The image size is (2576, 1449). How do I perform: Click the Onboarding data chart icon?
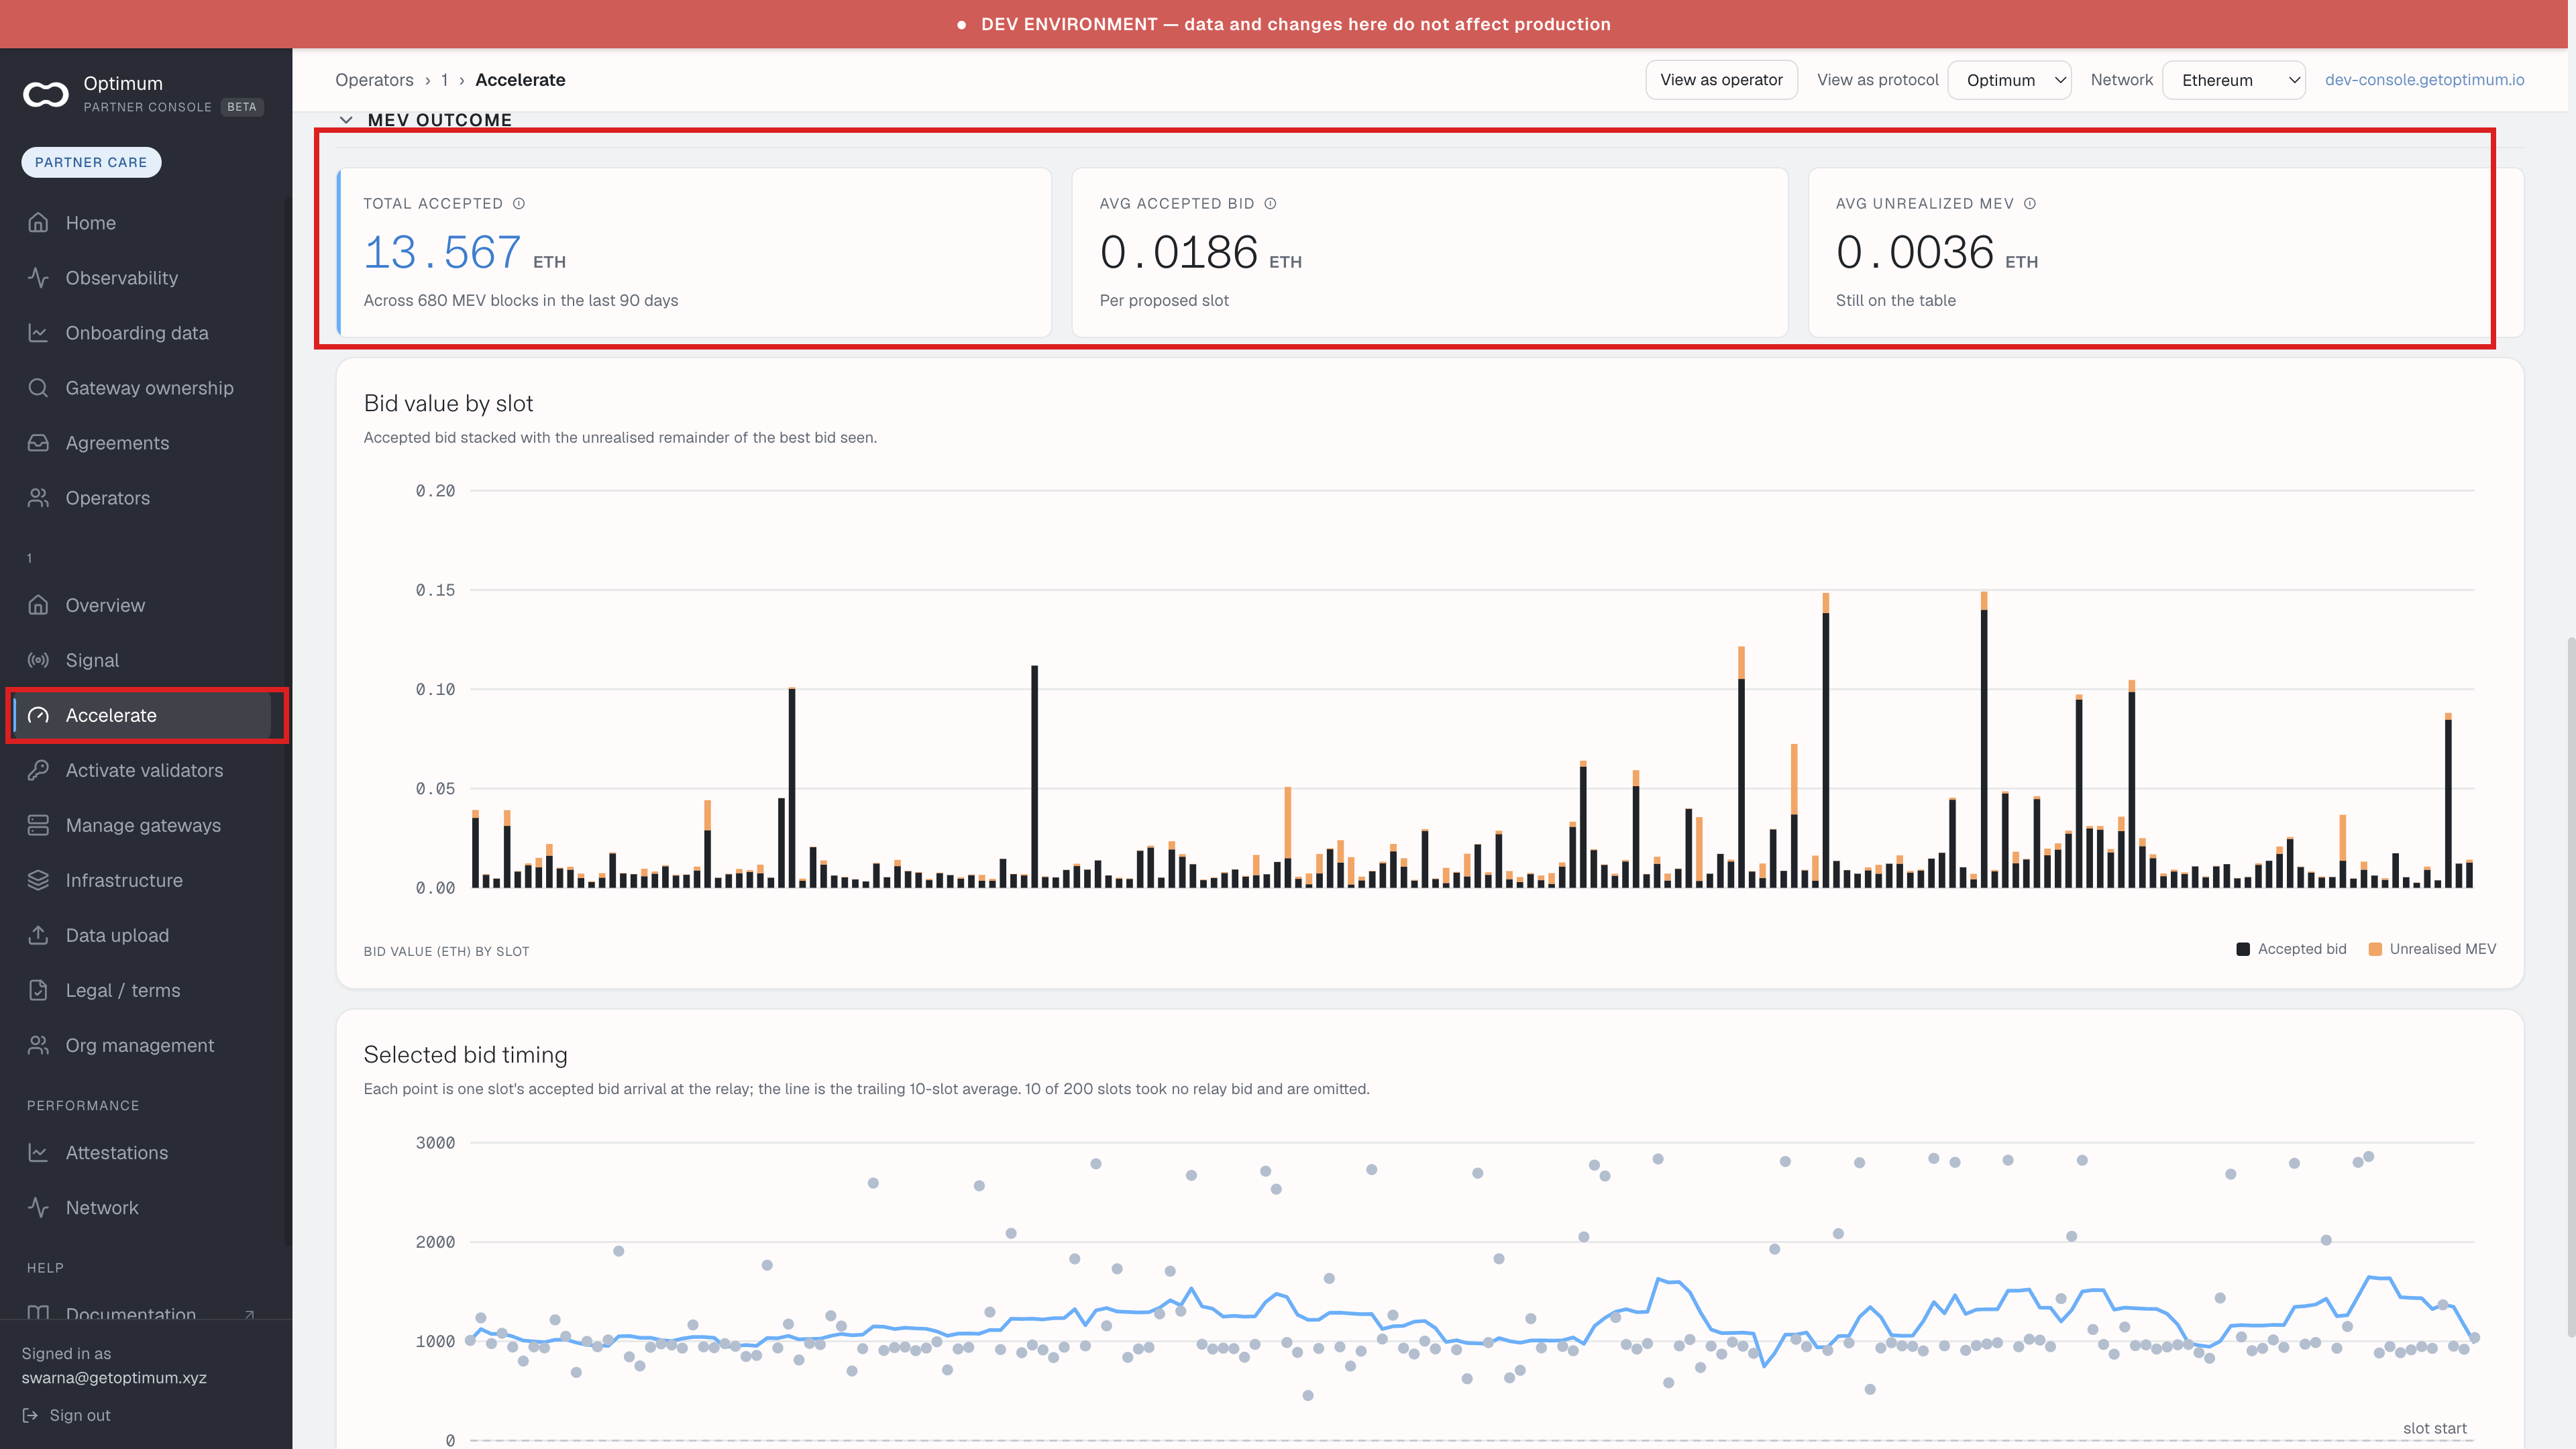[38, 332]
